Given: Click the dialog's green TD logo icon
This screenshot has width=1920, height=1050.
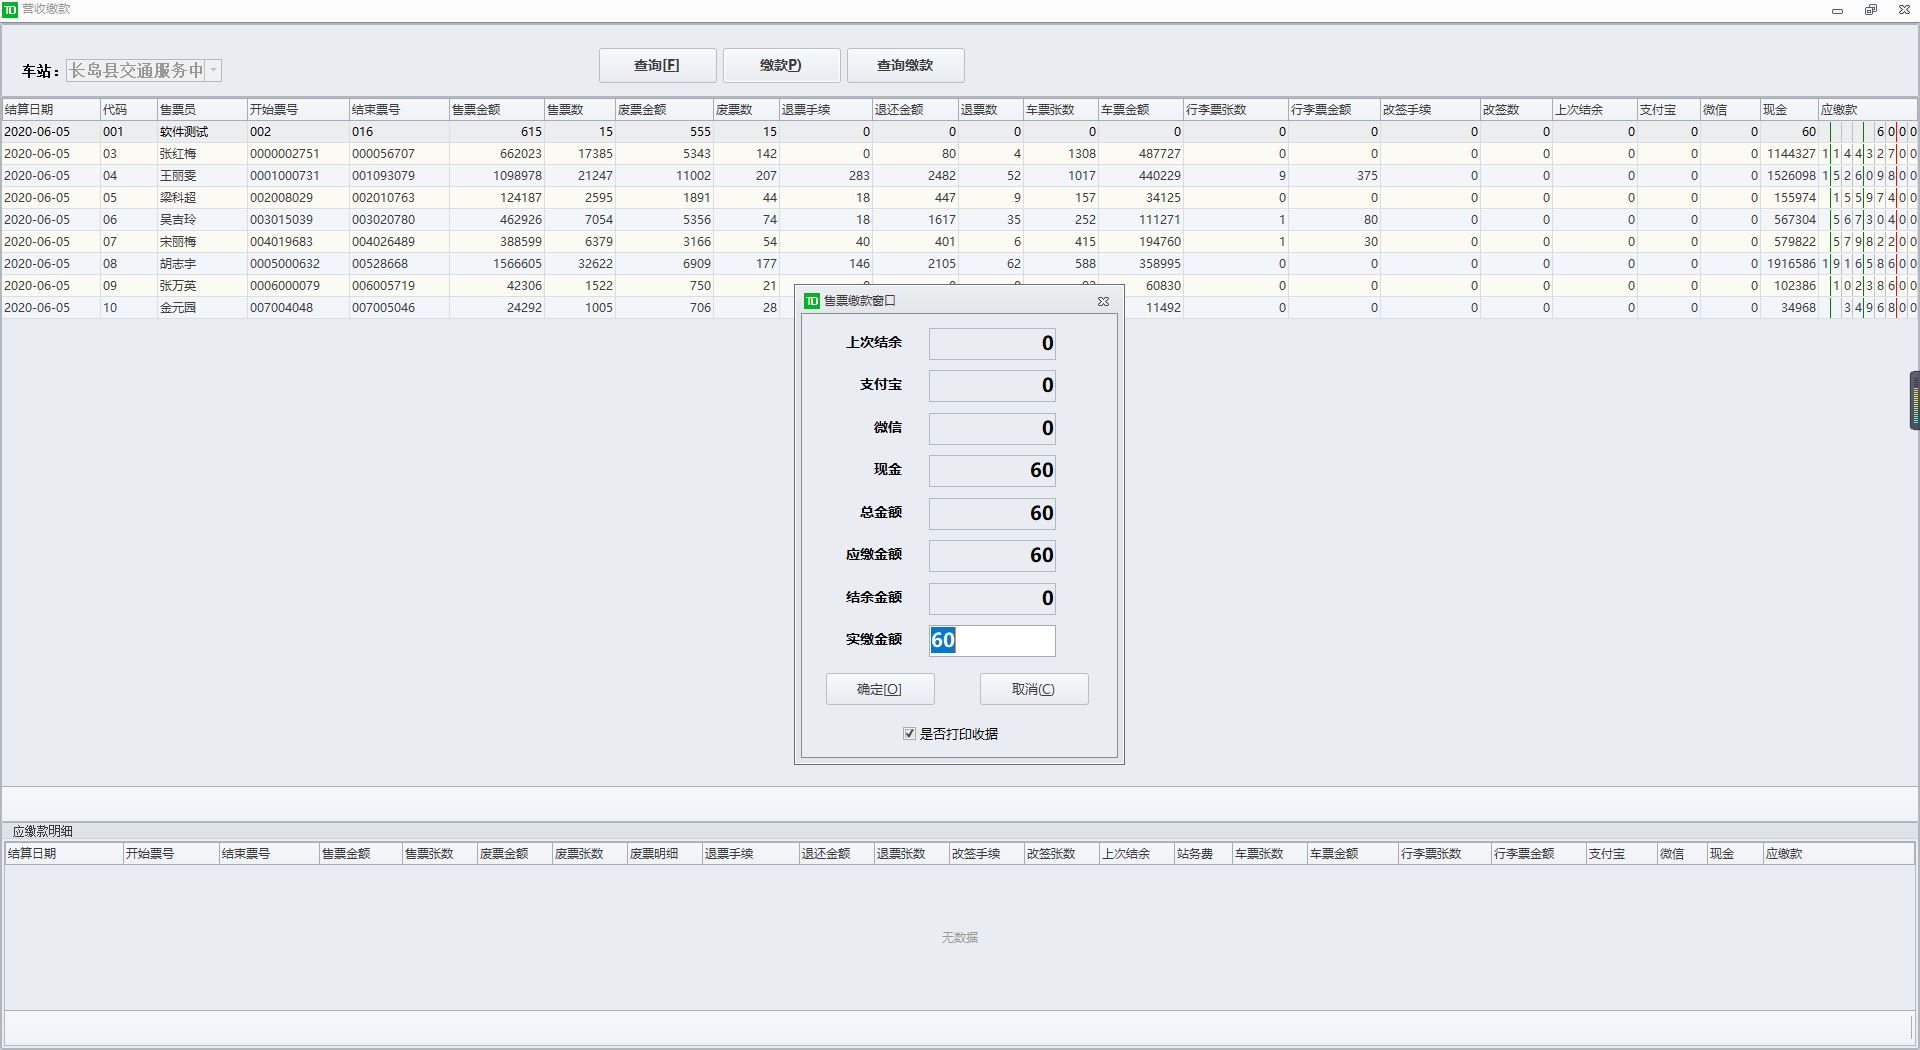Looking at the screenshot, I should coord(812,301).
